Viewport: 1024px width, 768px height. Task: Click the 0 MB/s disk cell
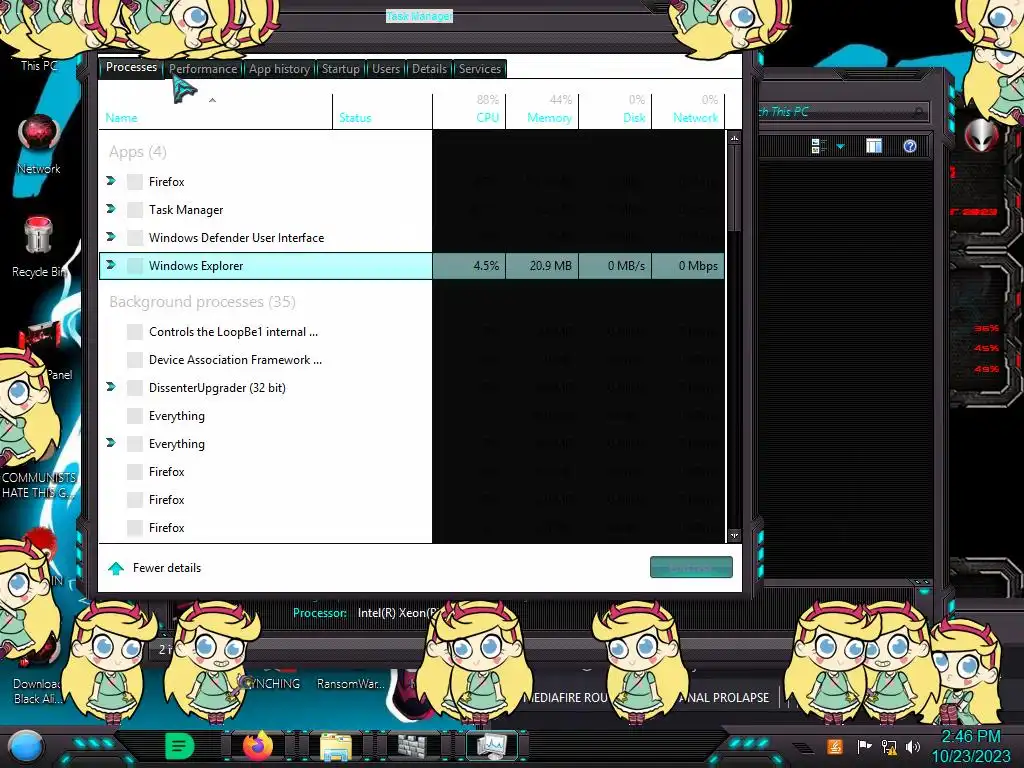click(x=615, y=266)
